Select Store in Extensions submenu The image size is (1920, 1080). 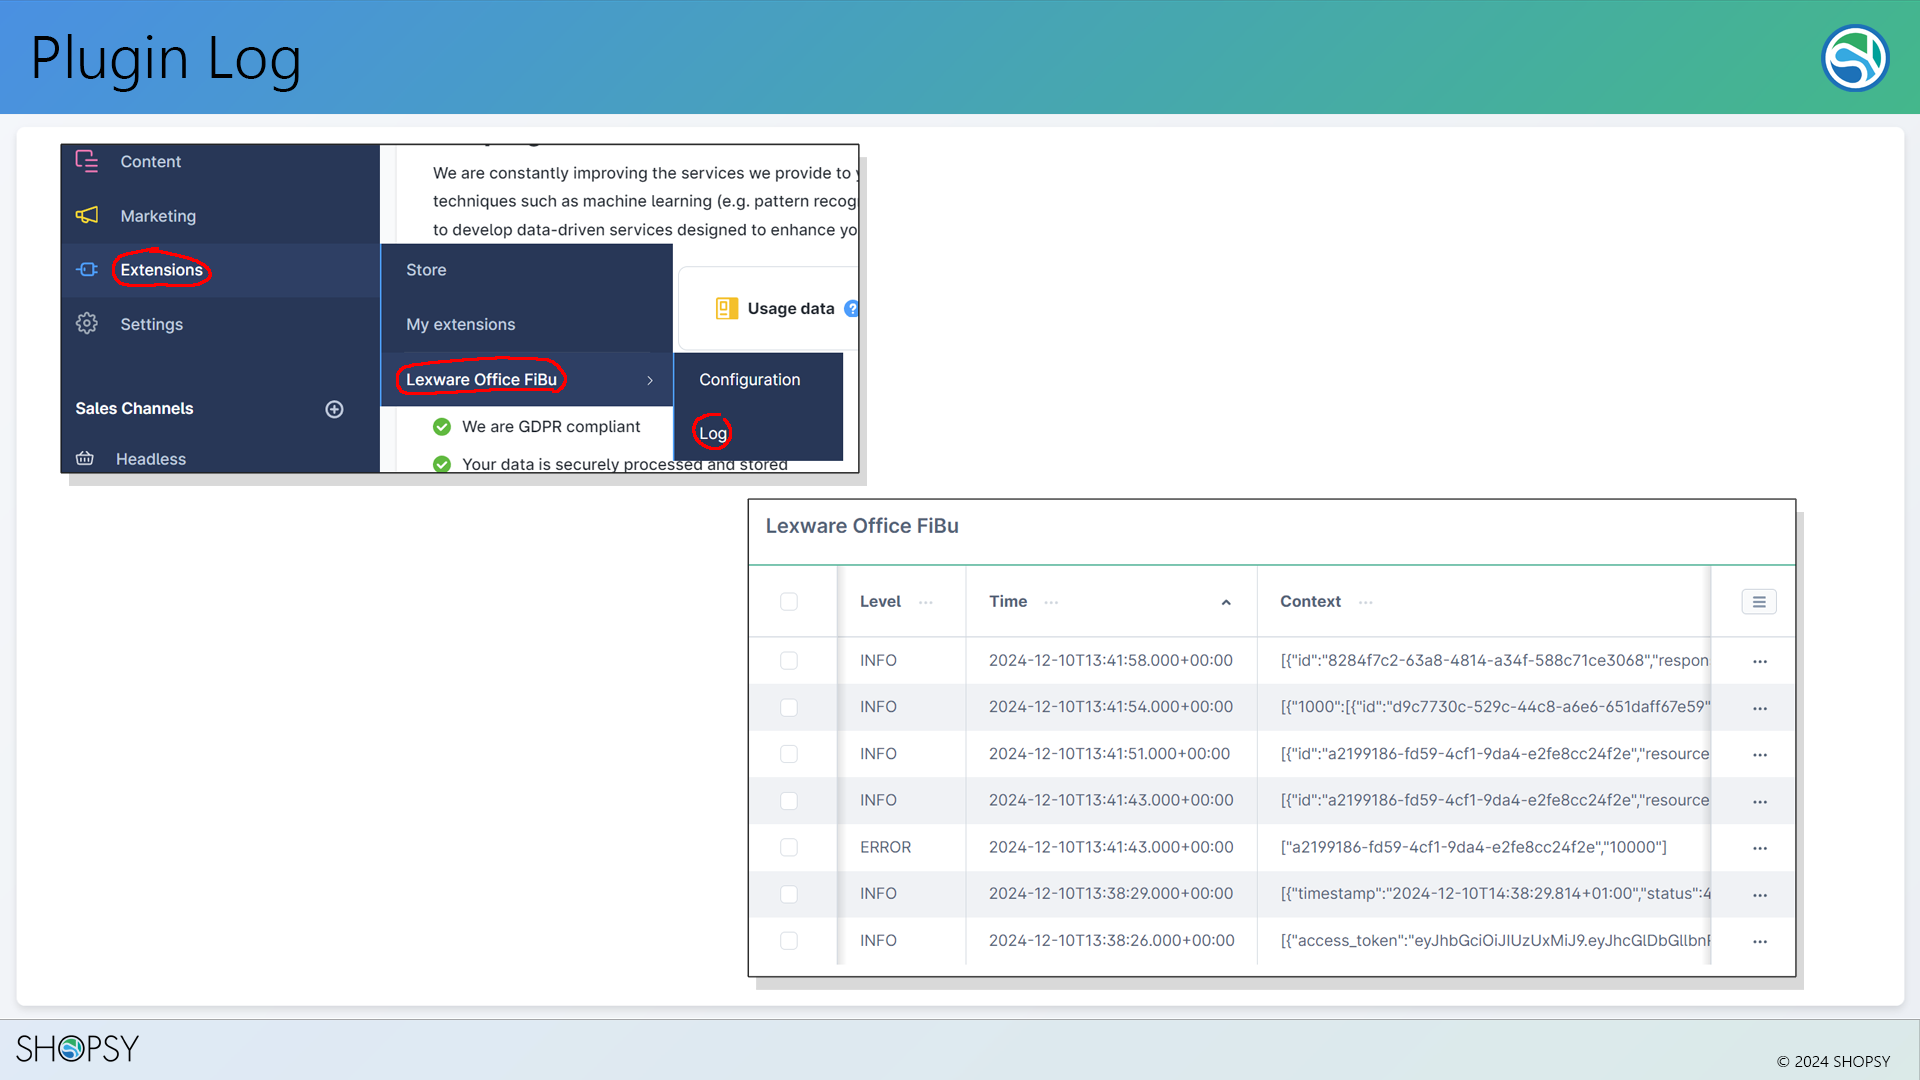coord(426,270)
